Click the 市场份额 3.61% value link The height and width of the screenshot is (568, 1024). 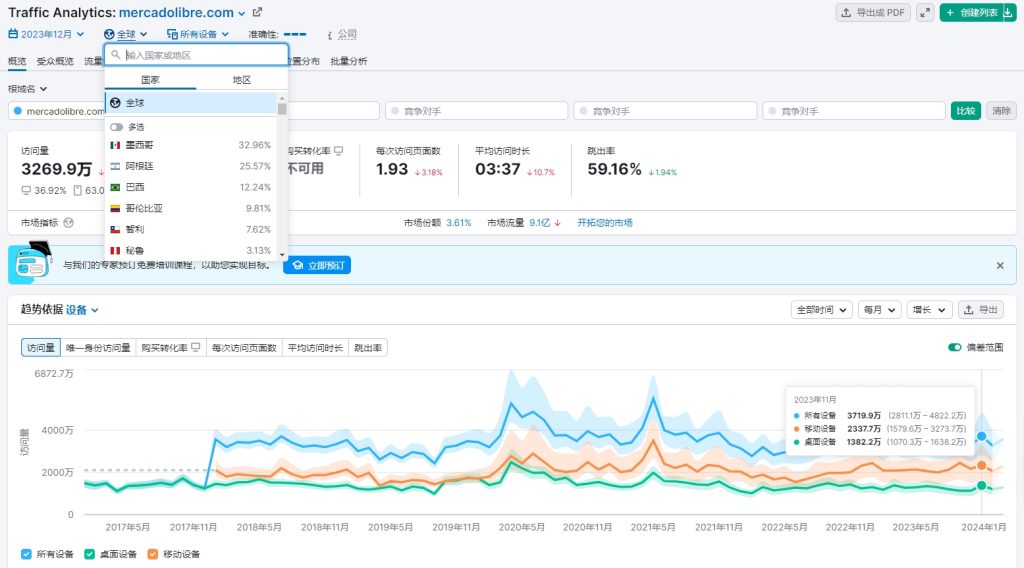coord(458,223)
